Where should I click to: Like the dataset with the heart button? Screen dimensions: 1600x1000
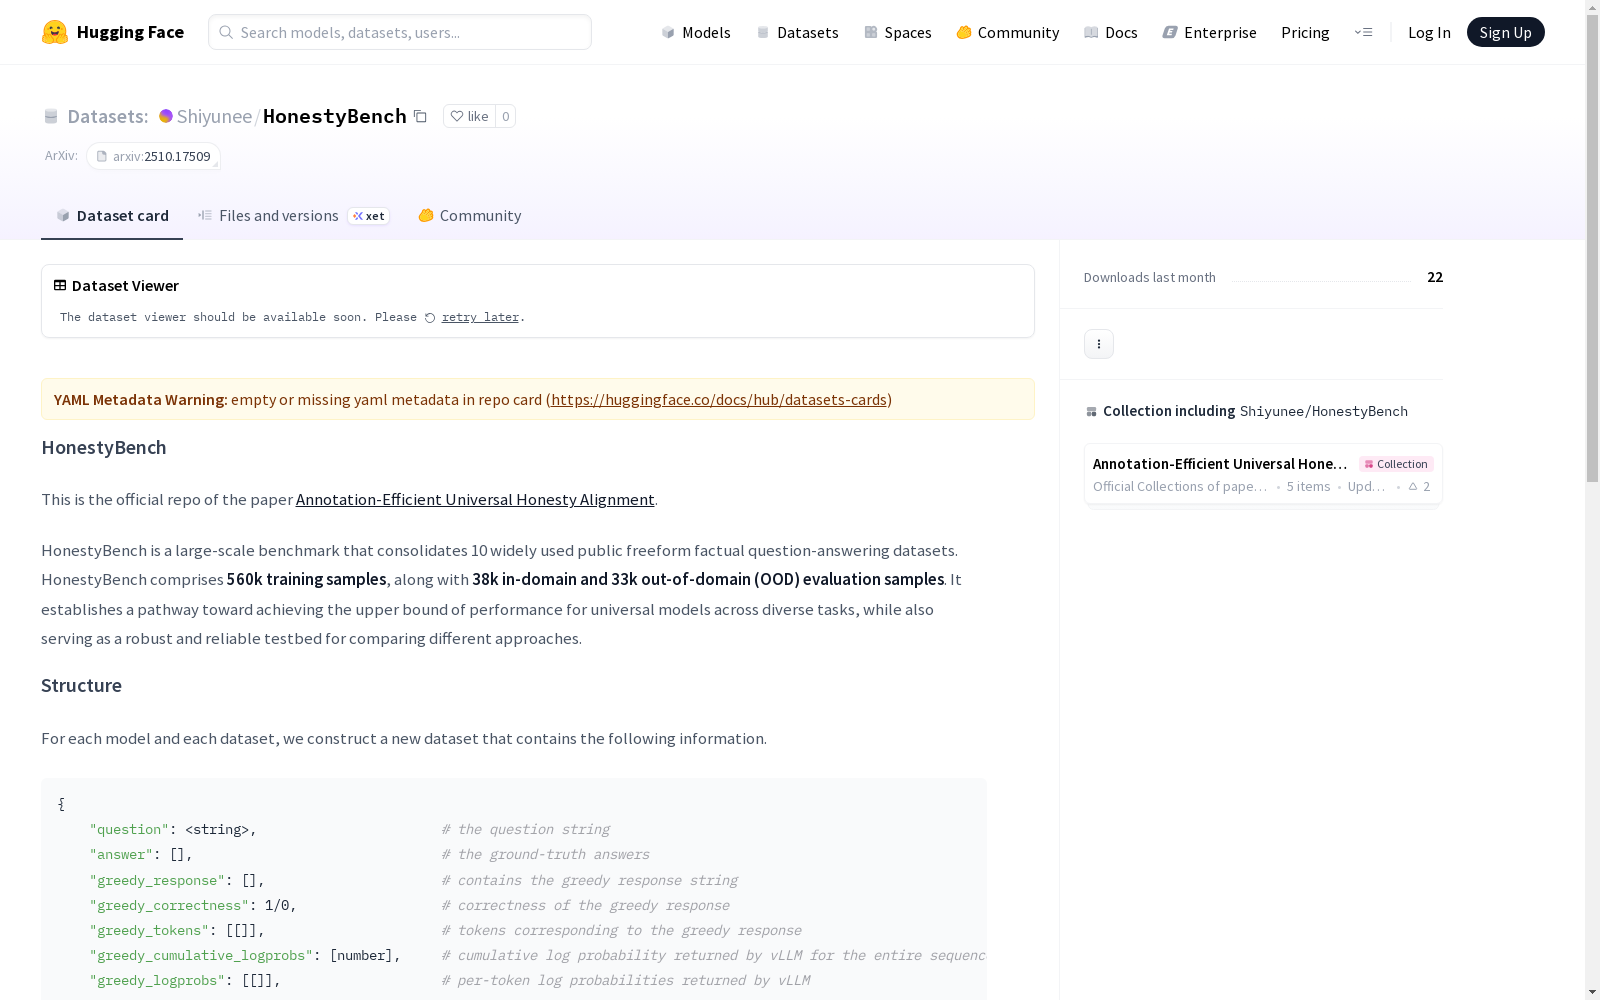[x=469, y=116]
